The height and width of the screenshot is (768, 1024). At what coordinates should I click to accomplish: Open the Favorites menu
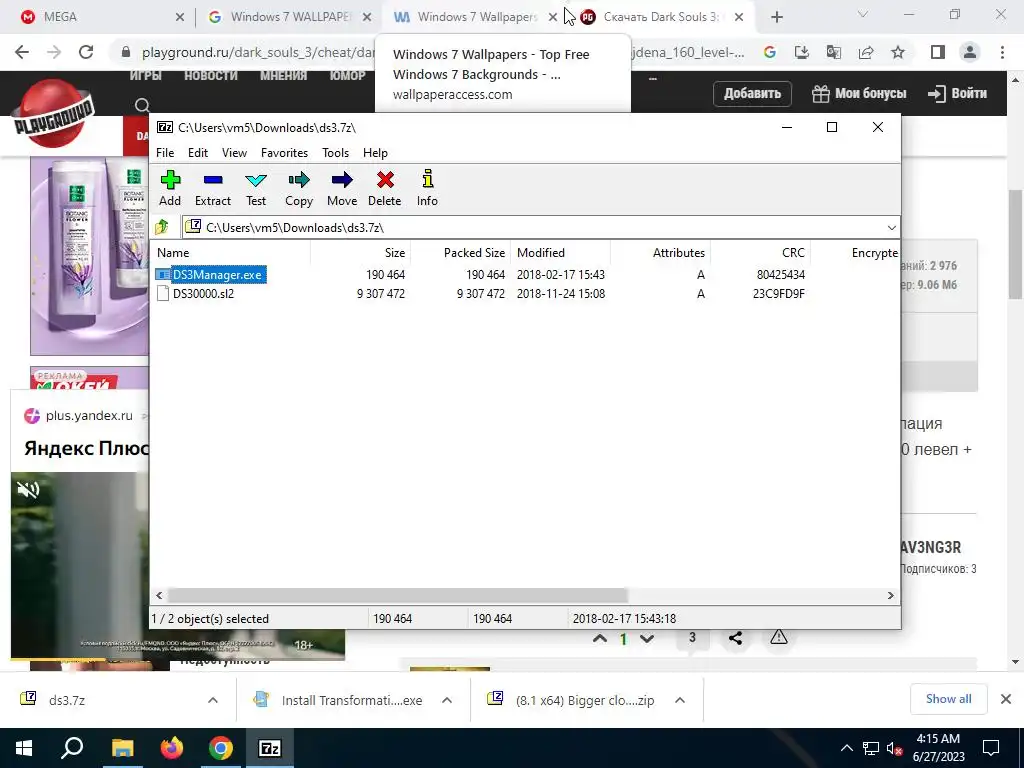[284, 153]
